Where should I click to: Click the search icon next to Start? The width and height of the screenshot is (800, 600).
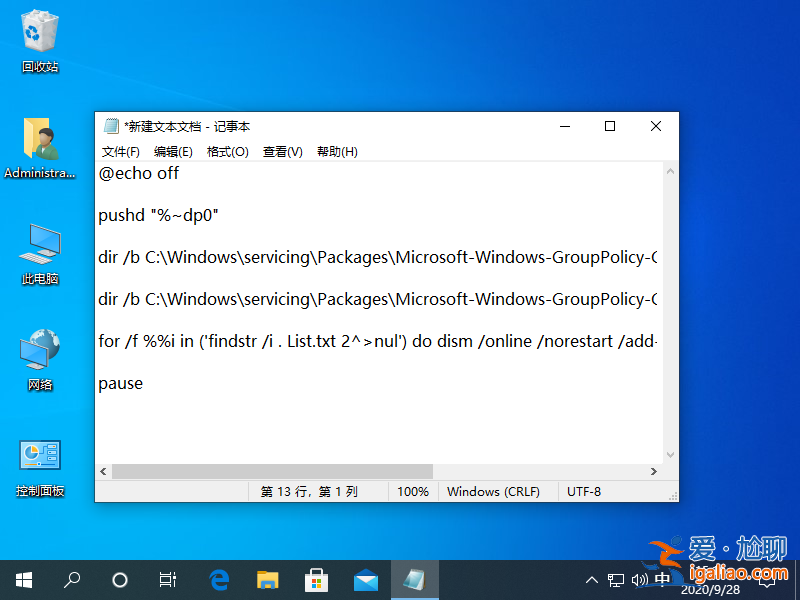click(71, 579)
